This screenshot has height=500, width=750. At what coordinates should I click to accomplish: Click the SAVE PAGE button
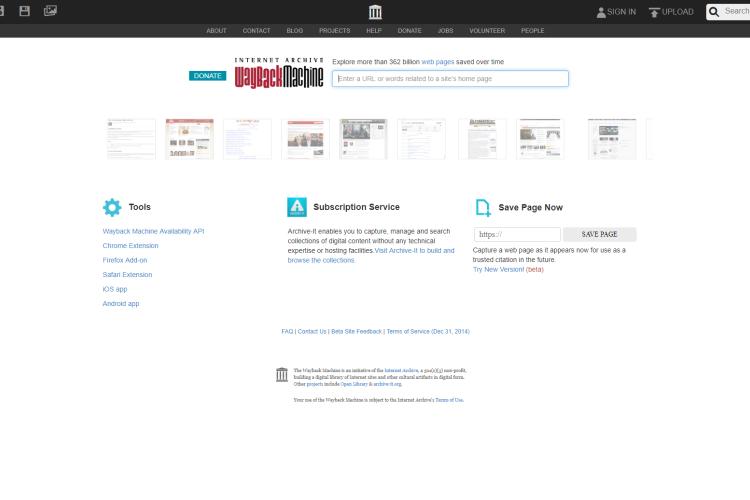point(599,234)
